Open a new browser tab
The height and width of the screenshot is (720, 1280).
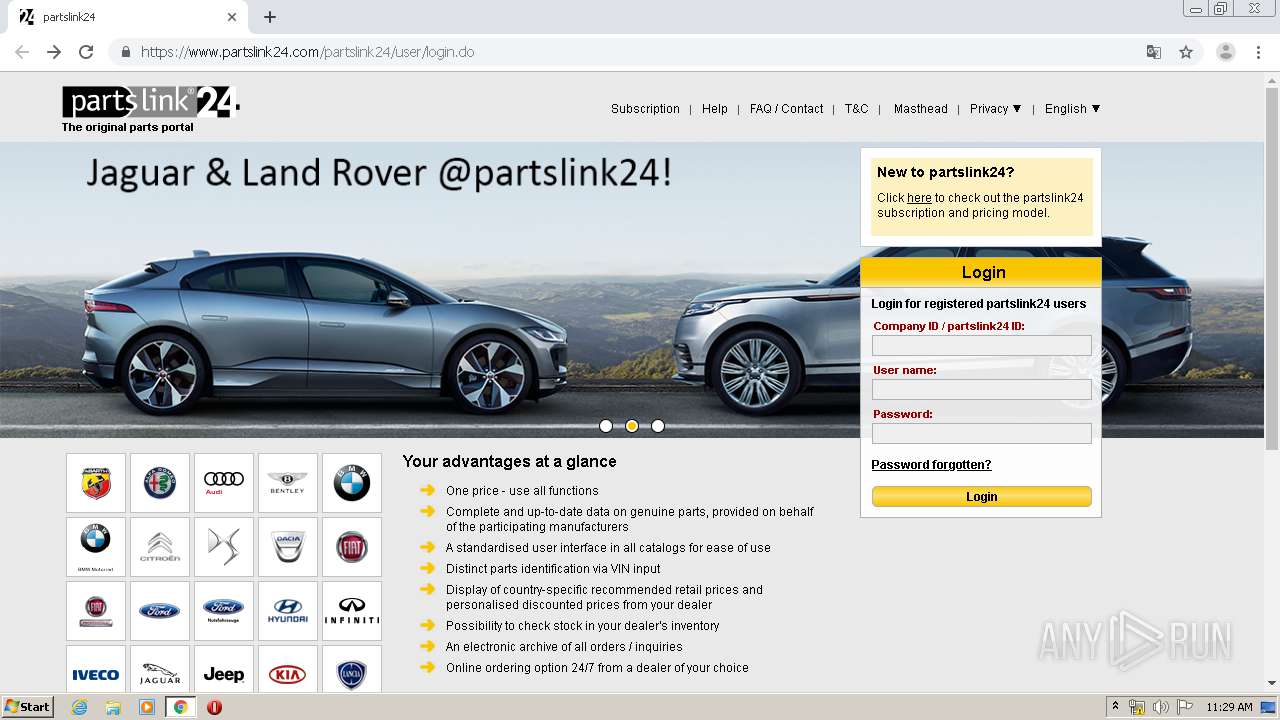[x=270, y=17]
